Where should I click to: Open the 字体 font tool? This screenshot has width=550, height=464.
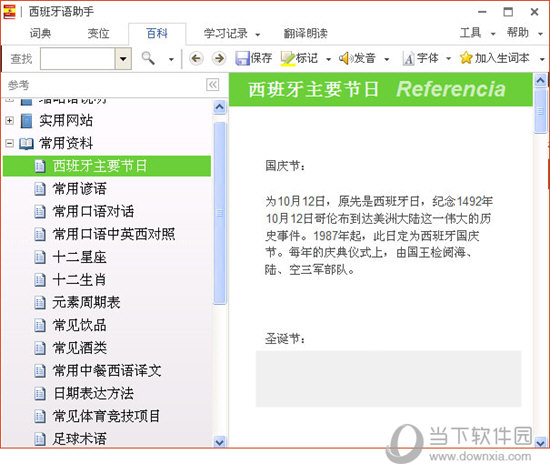[420, 58]
